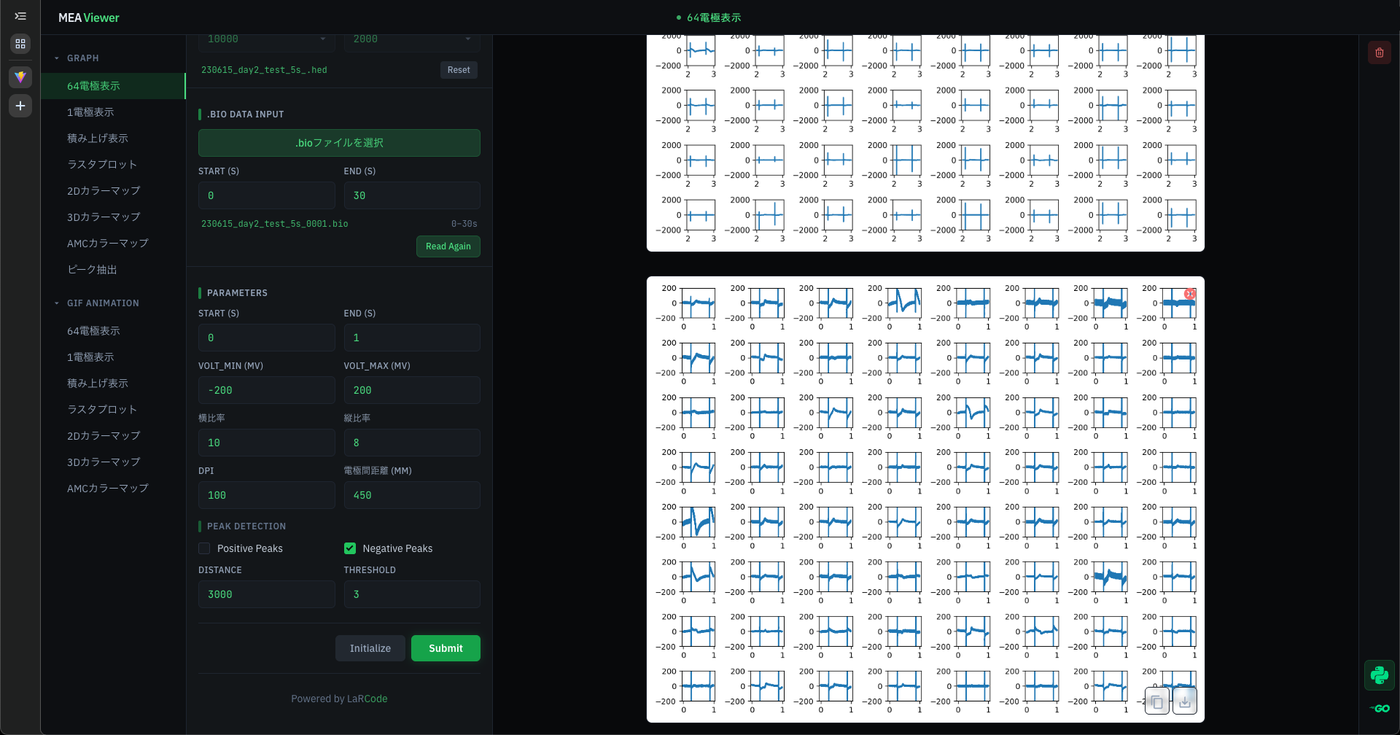Viewport: 1400px width, 735px height.
Task: Click the Powered by LaRCode text
Action: tap(339, 699)
